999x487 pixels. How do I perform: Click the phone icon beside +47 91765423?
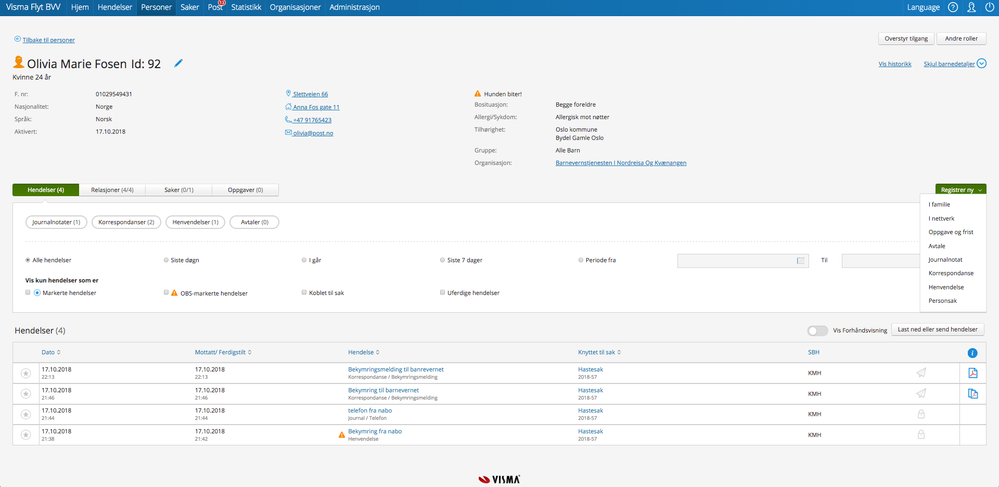289,120
